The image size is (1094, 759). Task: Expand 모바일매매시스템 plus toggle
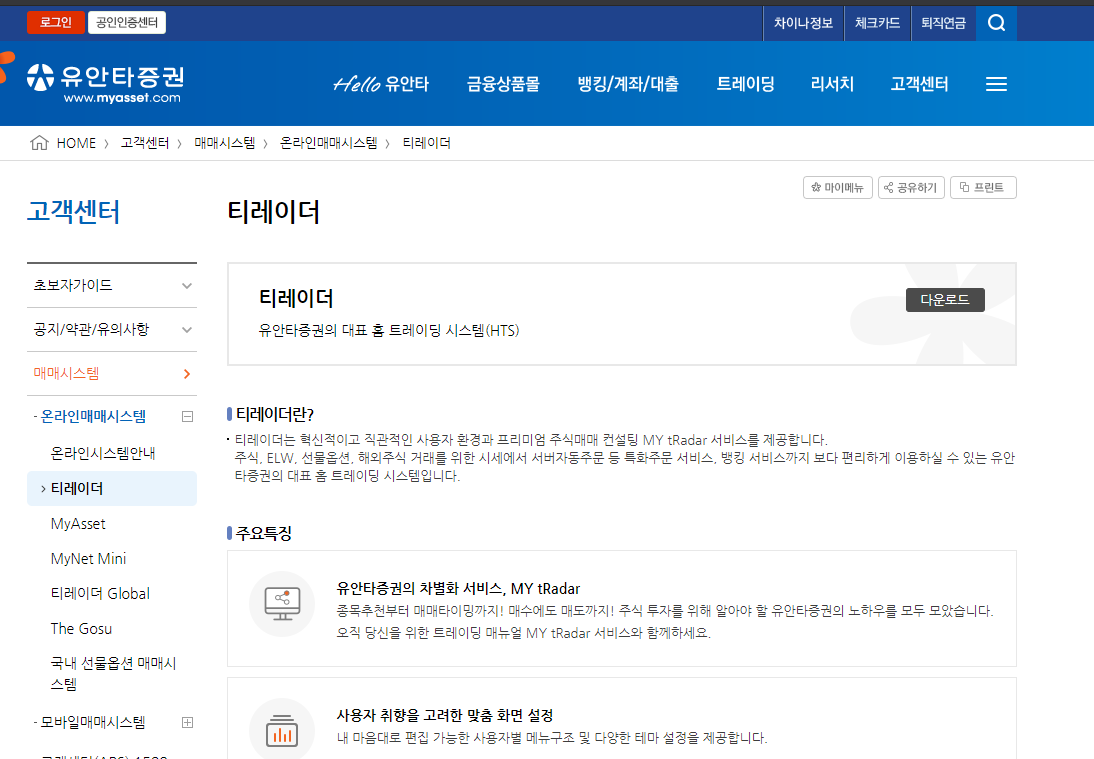click(x=187, y=722)
